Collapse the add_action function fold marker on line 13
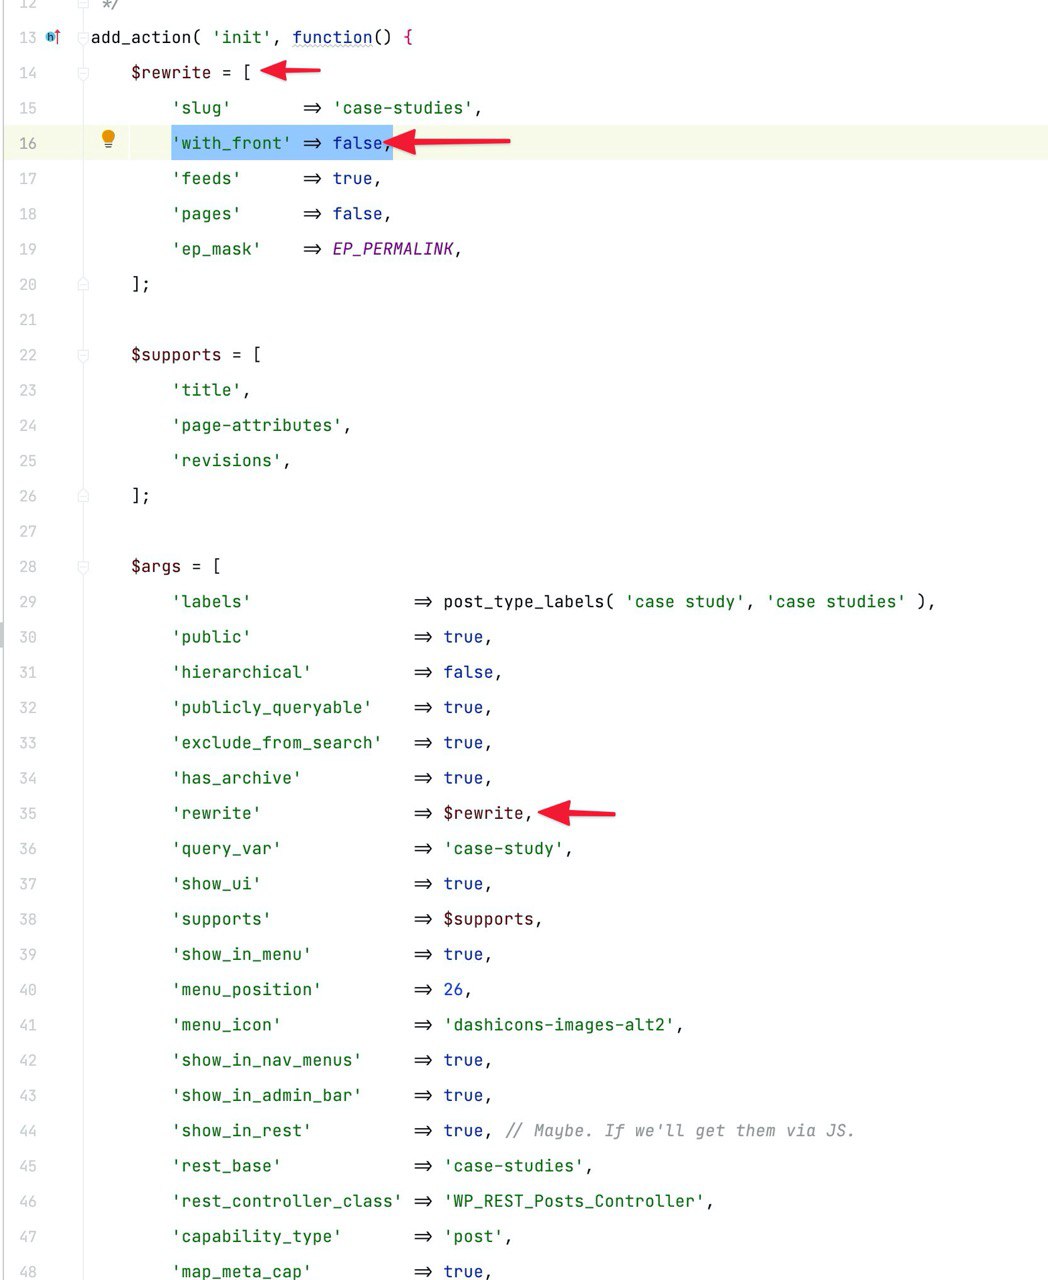 (82, 38)
